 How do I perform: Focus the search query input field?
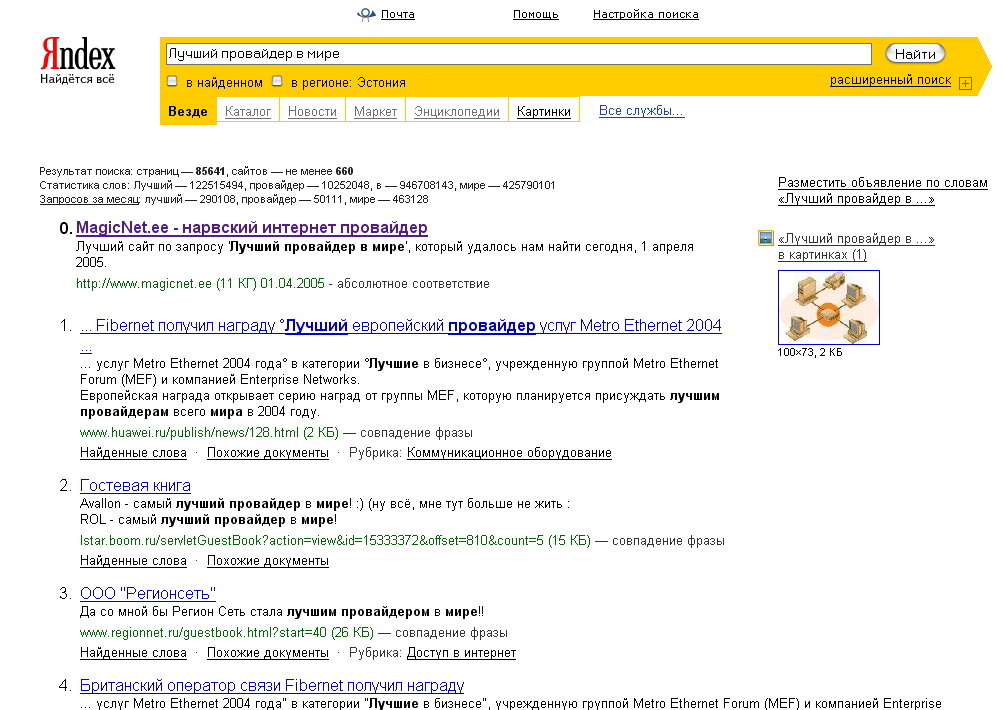[519, 54]
